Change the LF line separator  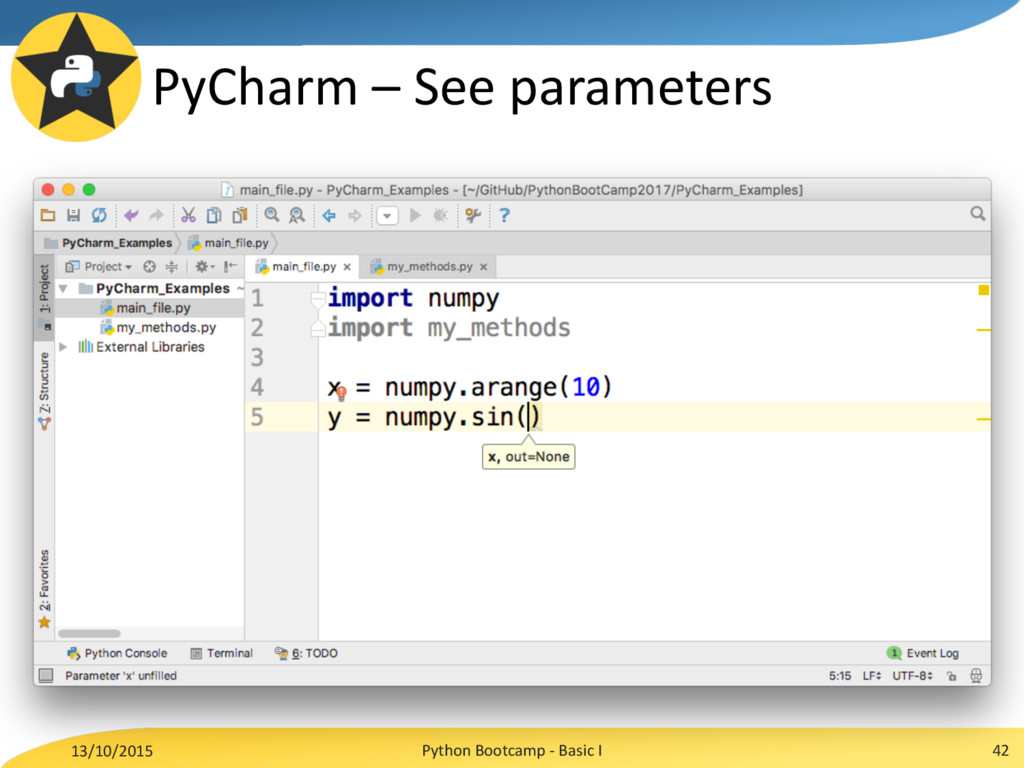tap(872, 676)
